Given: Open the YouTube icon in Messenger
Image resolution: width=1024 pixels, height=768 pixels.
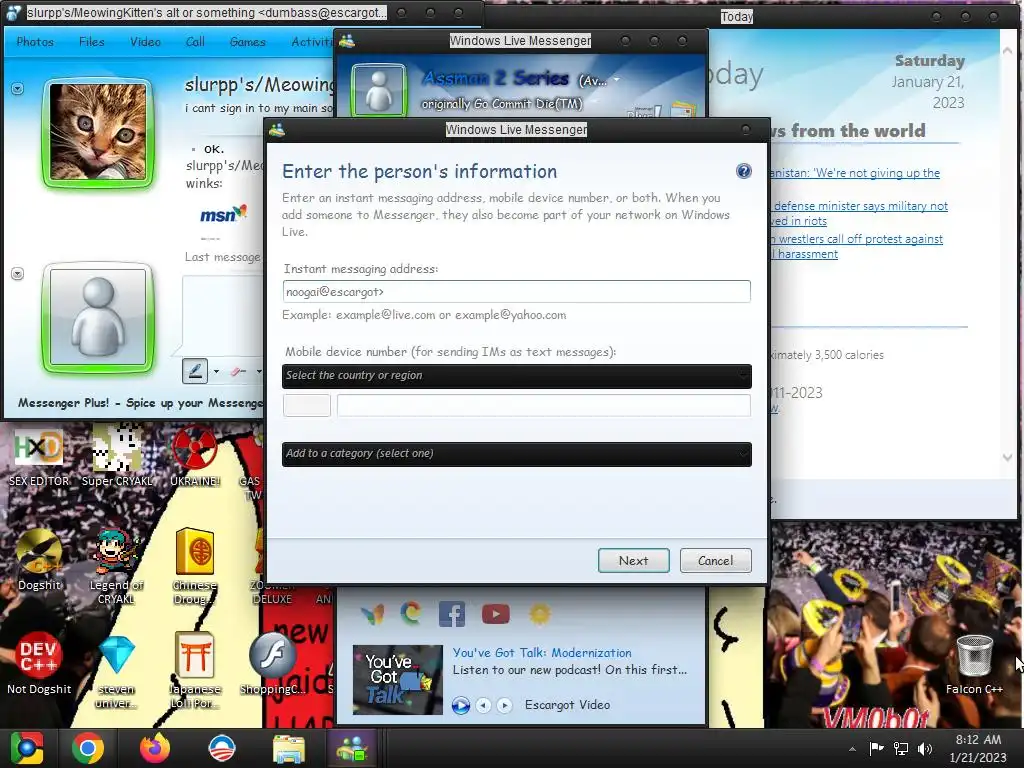Looking at the screenshot, I should (496, 614).
